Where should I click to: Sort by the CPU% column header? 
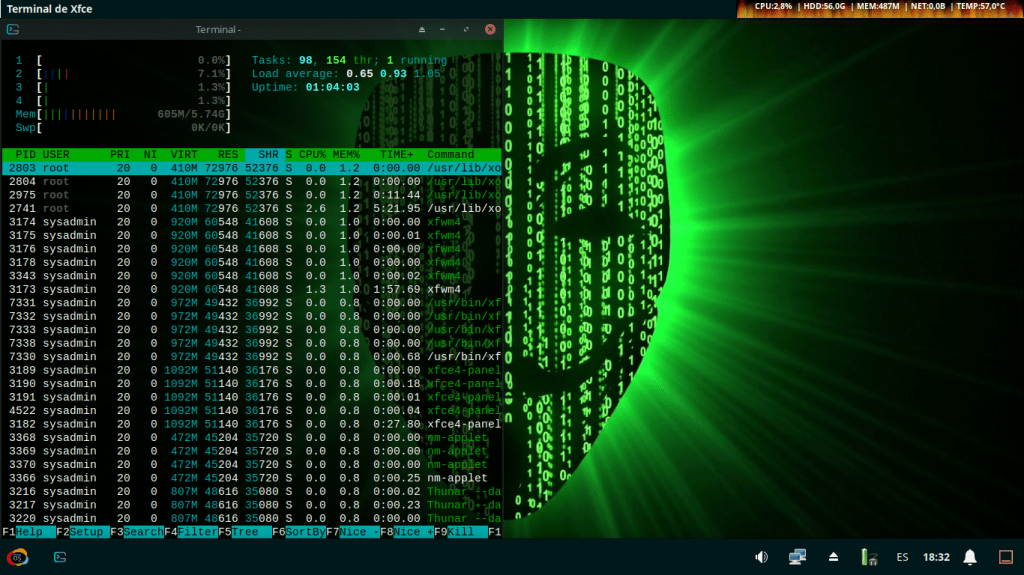point(312,155)
